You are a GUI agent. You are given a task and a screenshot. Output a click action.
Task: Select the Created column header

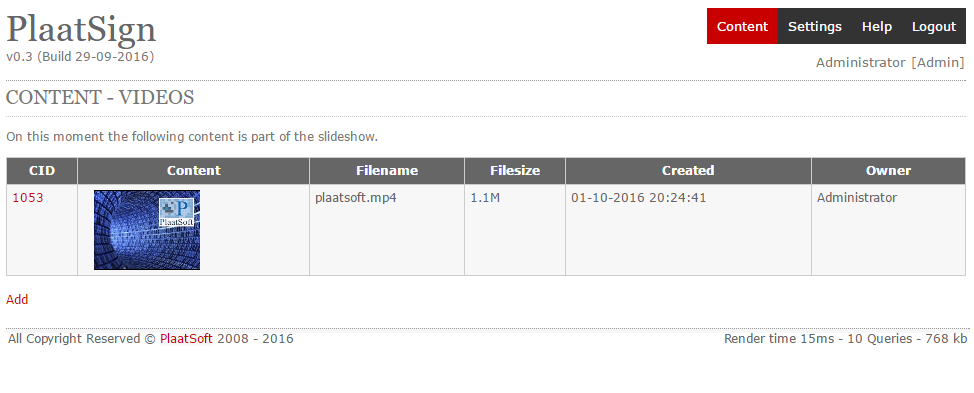[688, 171]
